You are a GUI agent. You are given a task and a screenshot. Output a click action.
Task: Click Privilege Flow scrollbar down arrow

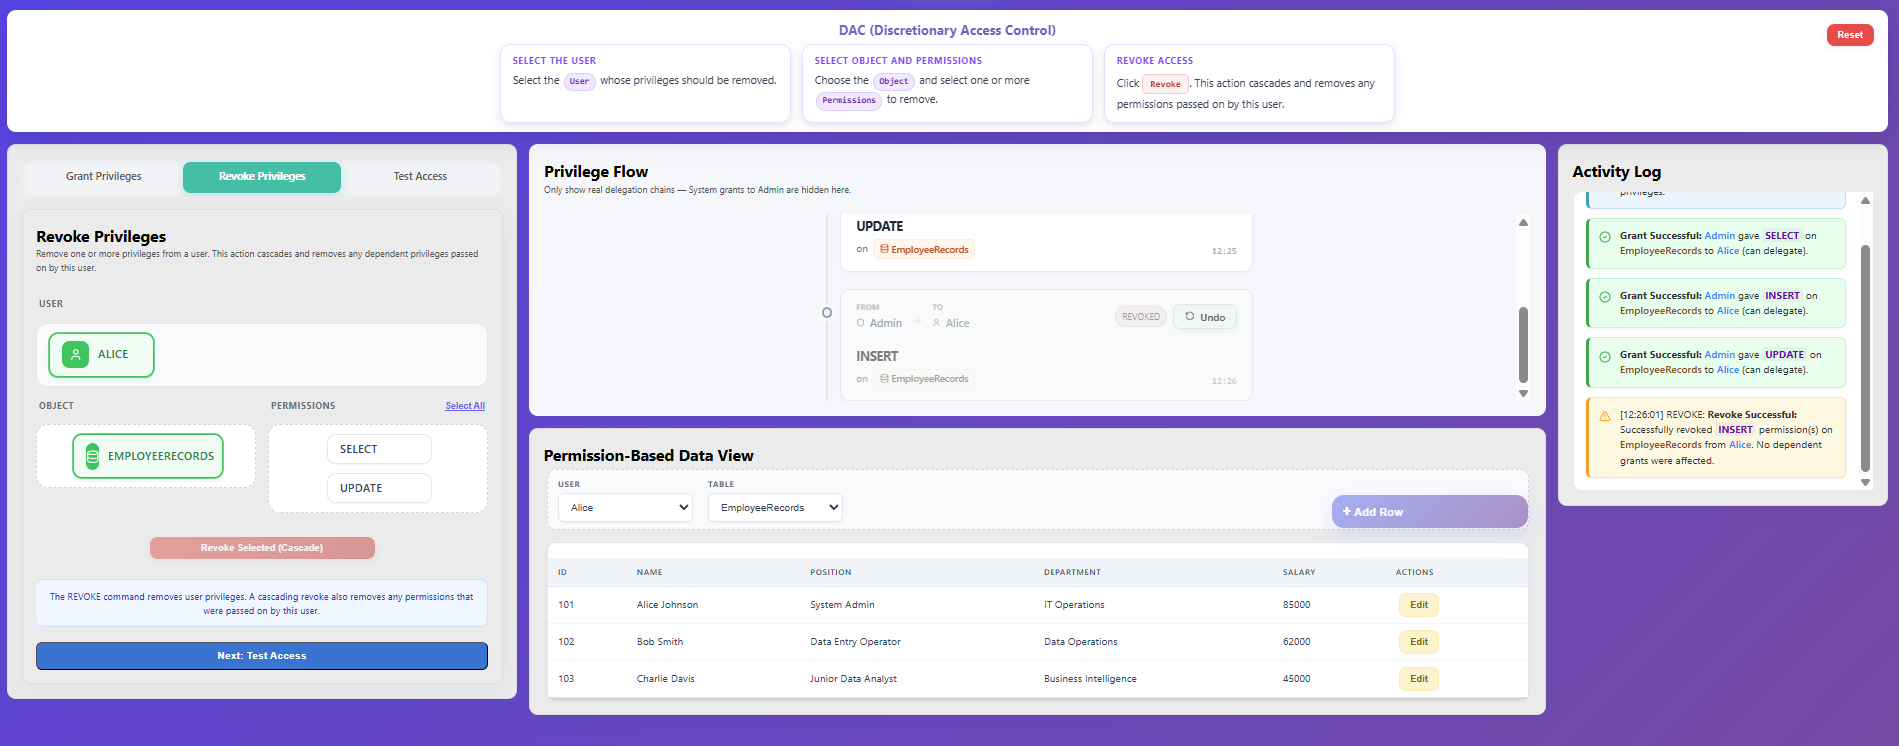tap(1523, 394)
